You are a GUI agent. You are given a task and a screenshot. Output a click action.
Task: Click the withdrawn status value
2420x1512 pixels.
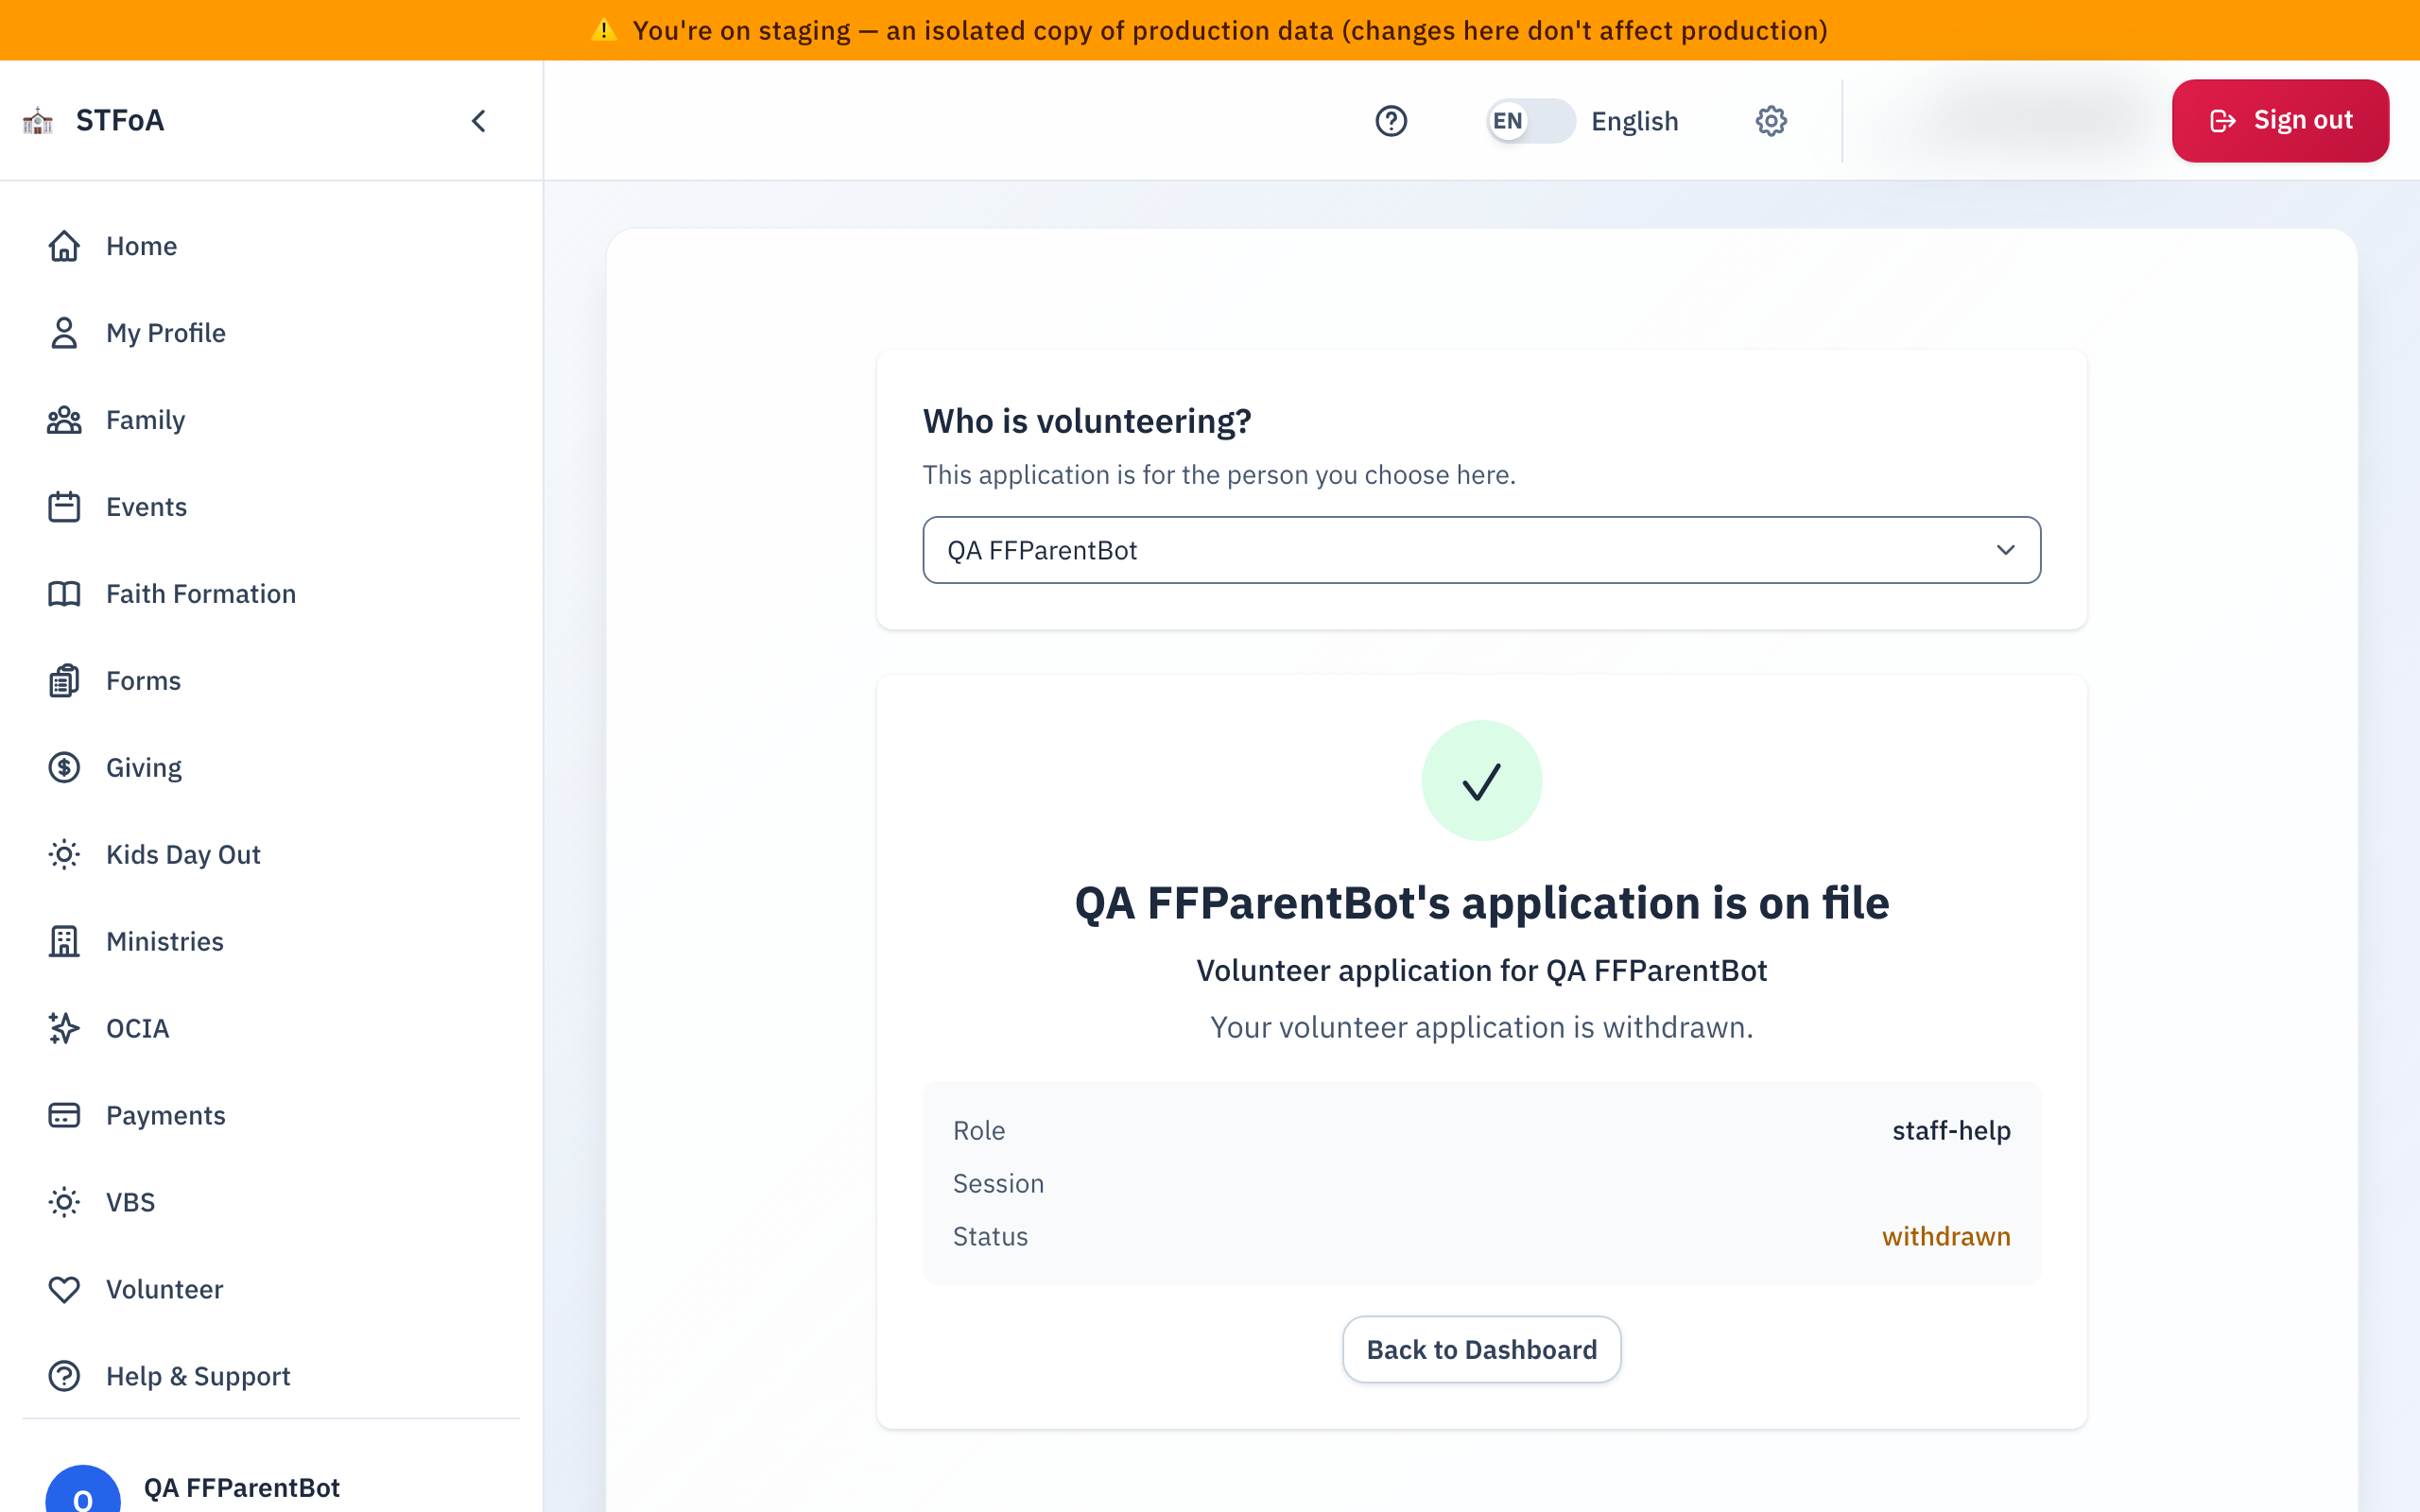1946,1237
